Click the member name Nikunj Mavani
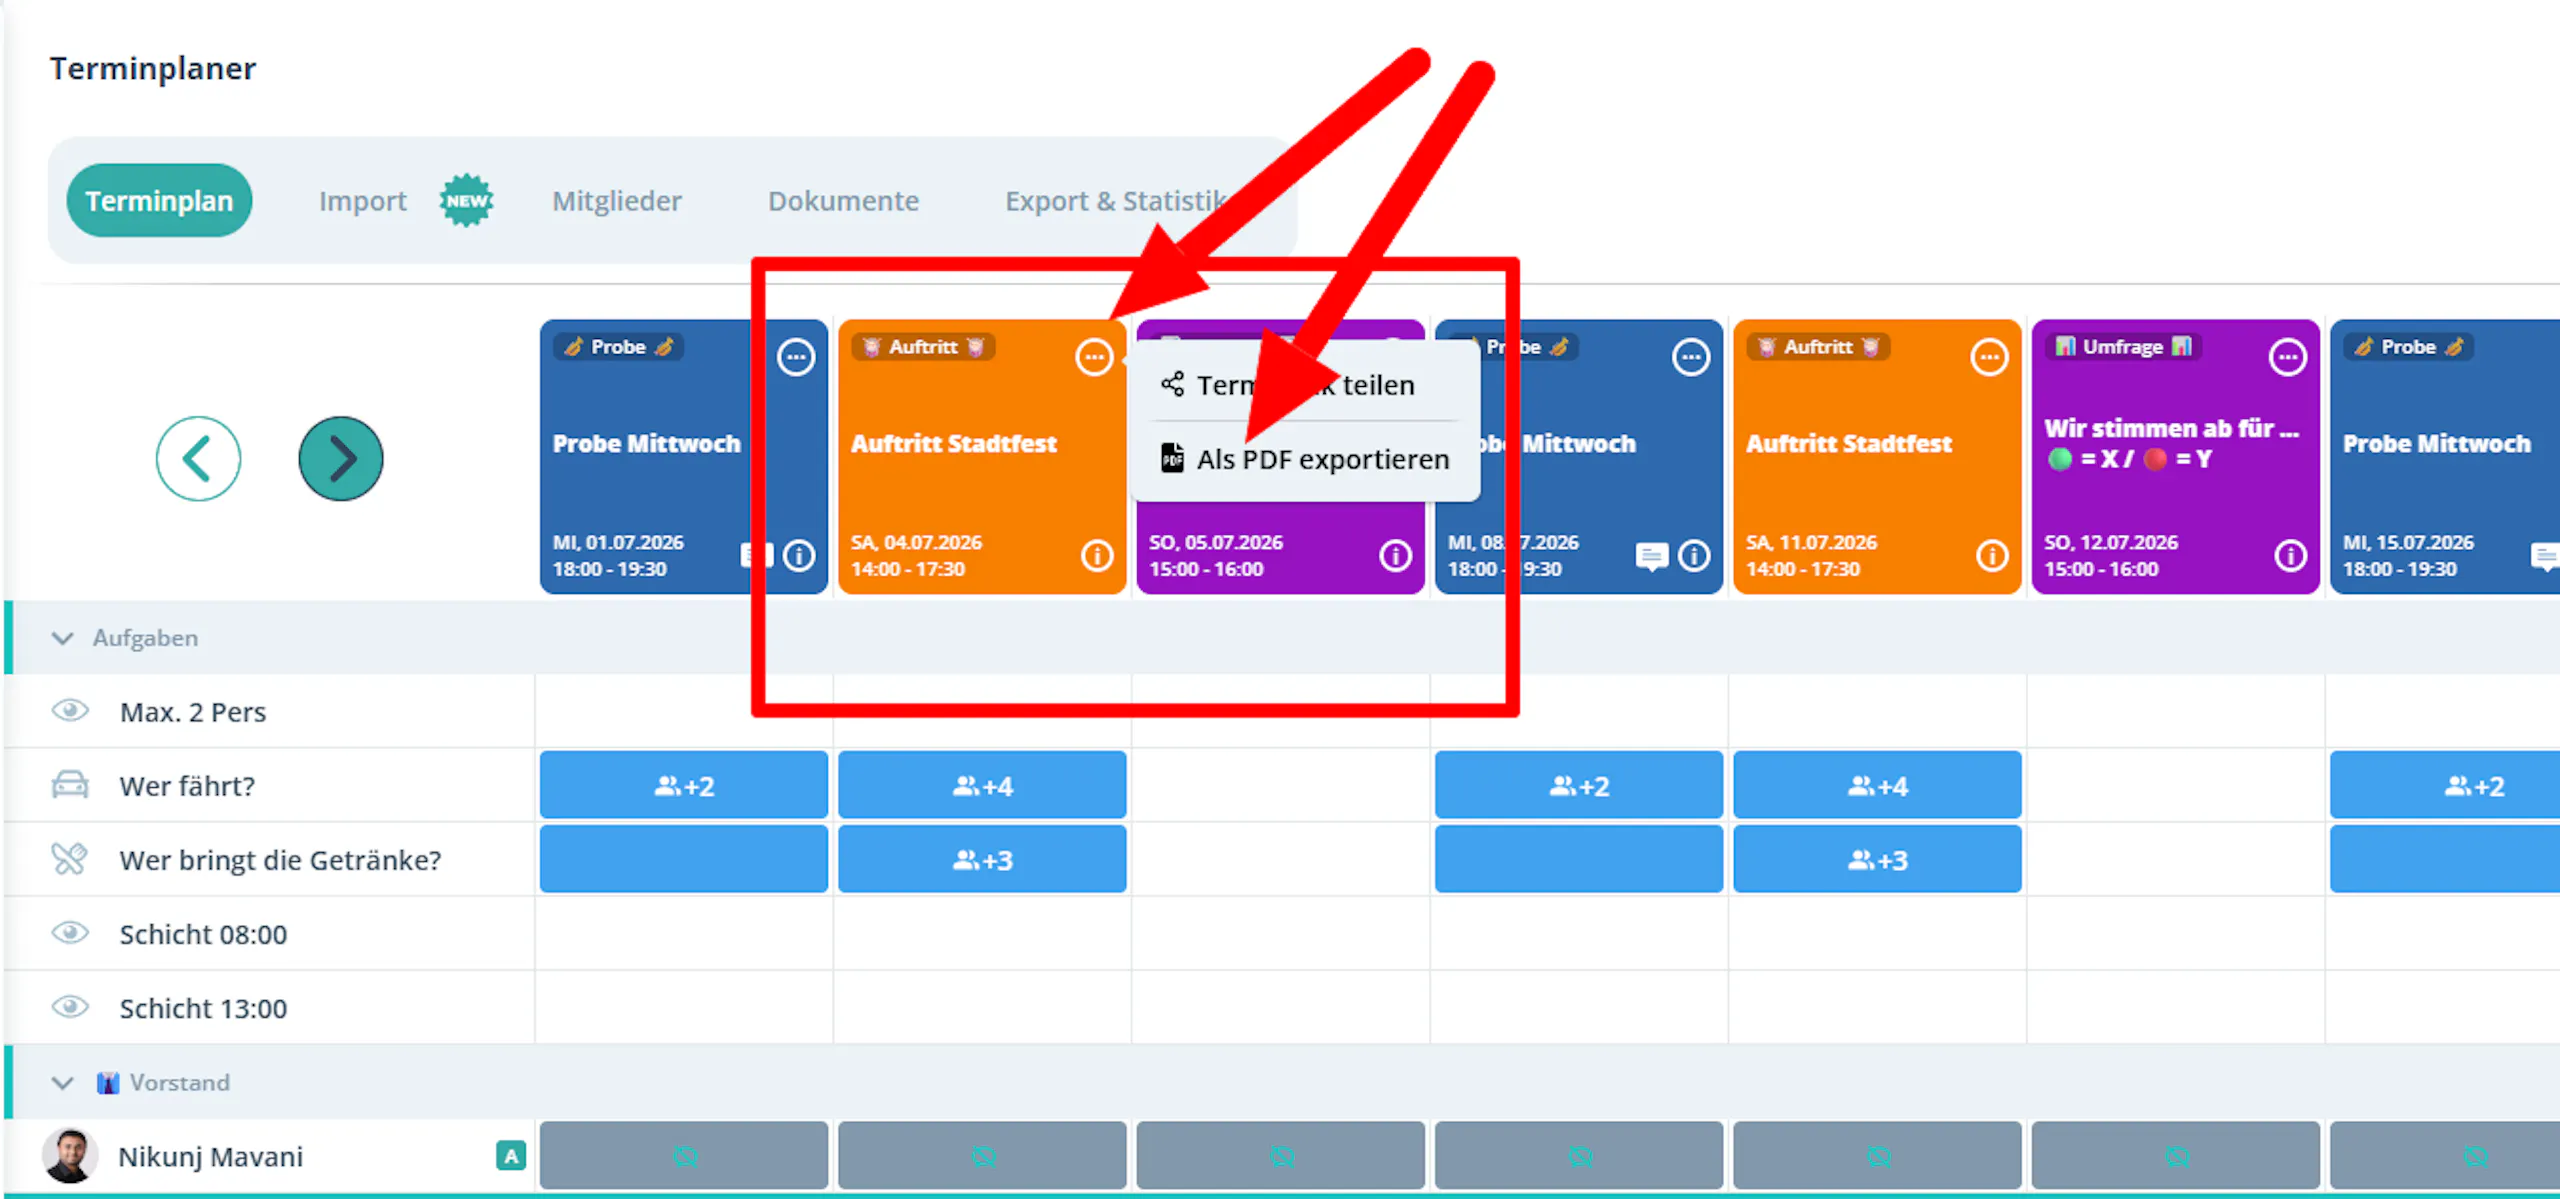 210,1156
